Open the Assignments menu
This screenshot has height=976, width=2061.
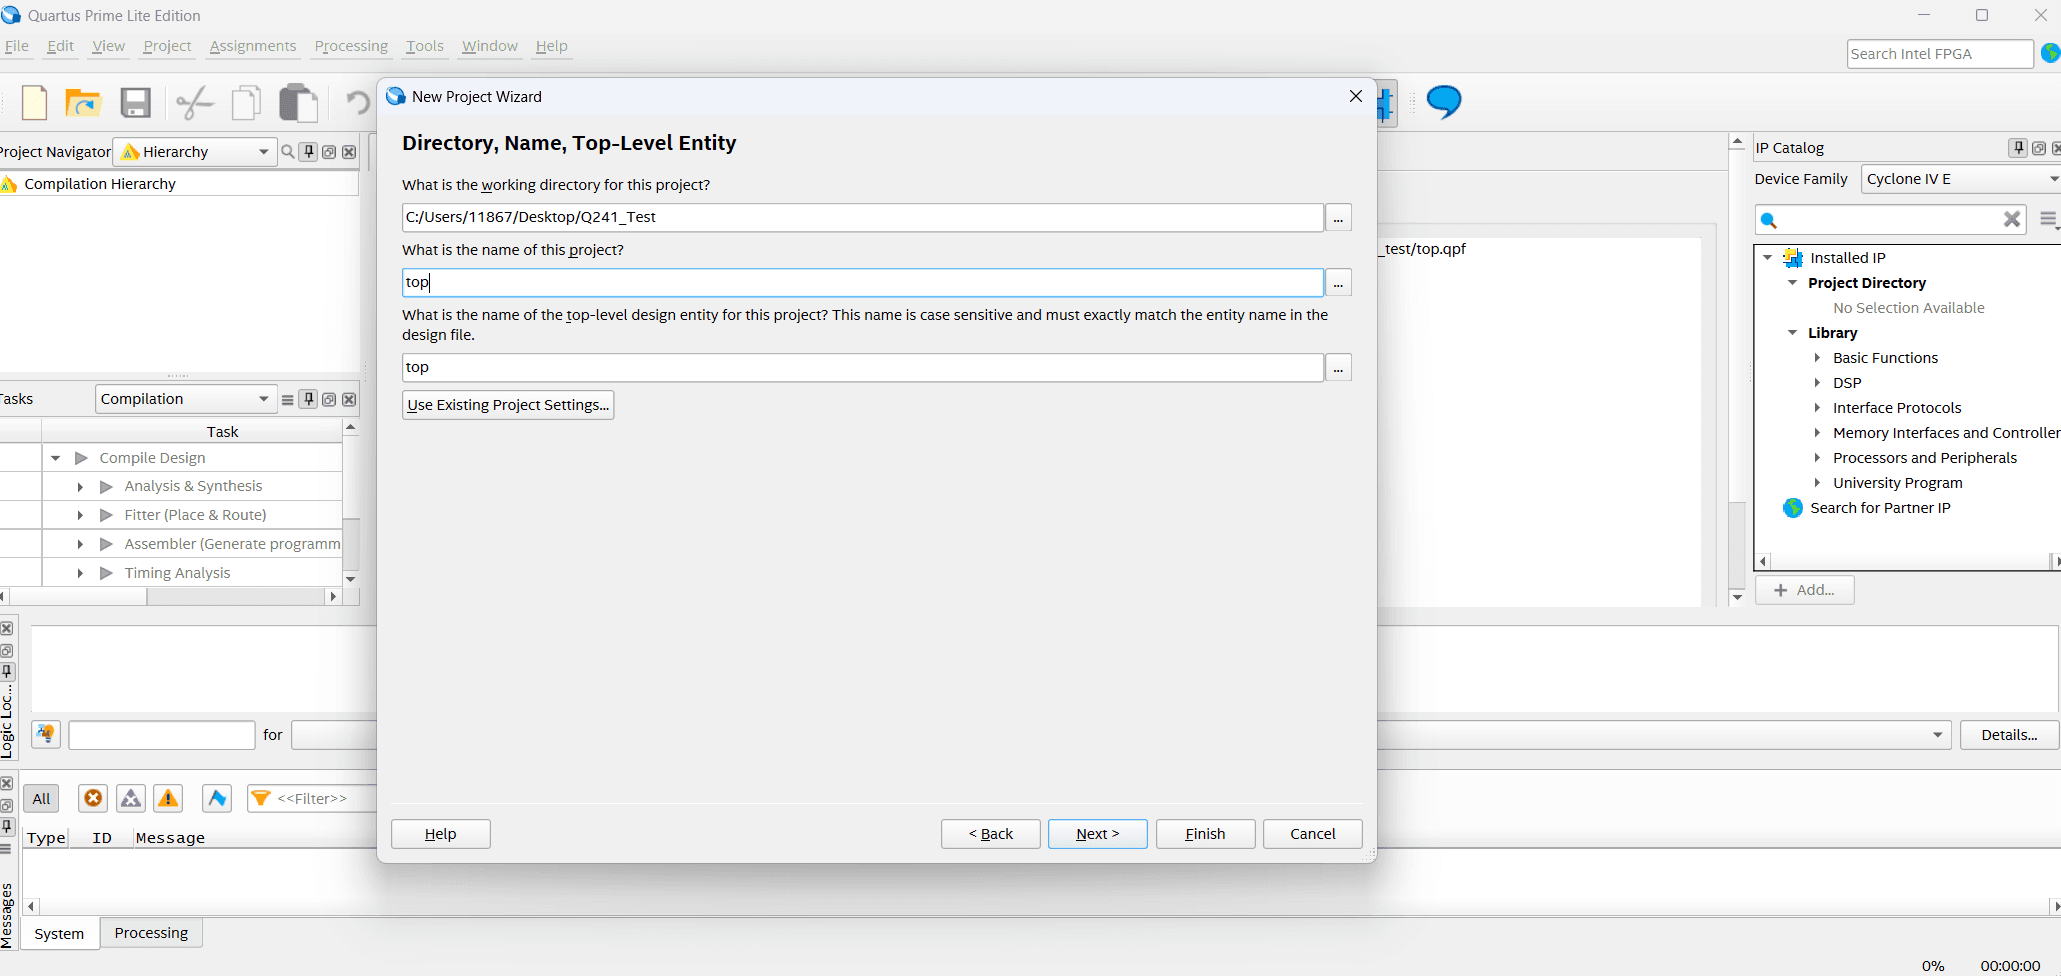tap(253, 46)
